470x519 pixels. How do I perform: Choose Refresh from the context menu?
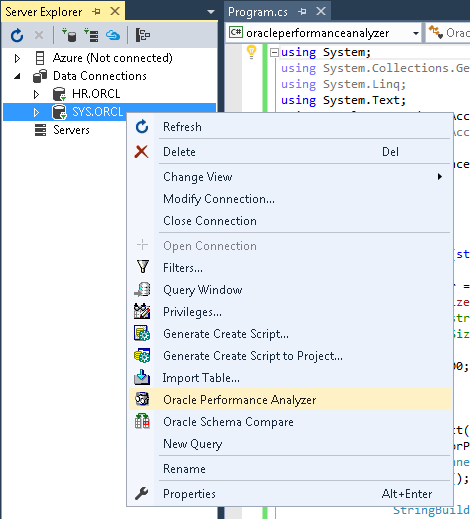(290, 127)
